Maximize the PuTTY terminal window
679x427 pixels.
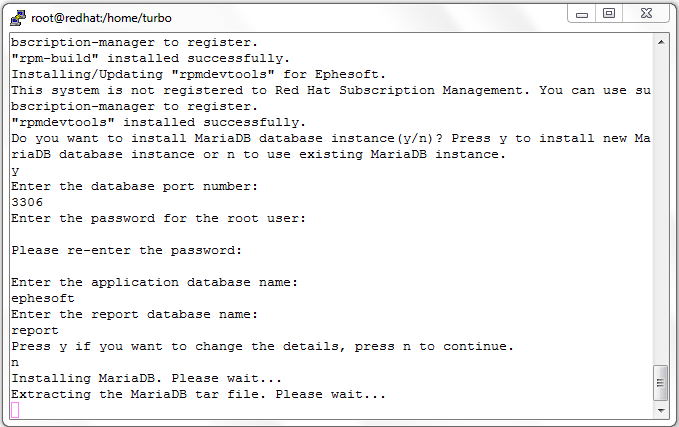pyautogui.click(x=609, y=13)
